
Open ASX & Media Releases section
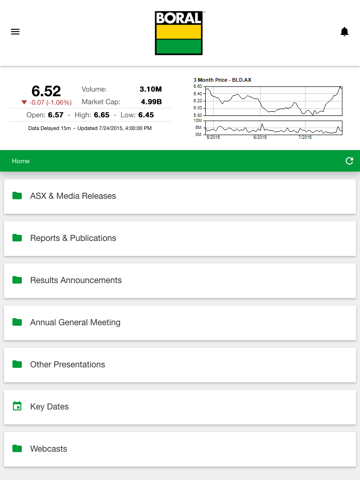[180, 196]
